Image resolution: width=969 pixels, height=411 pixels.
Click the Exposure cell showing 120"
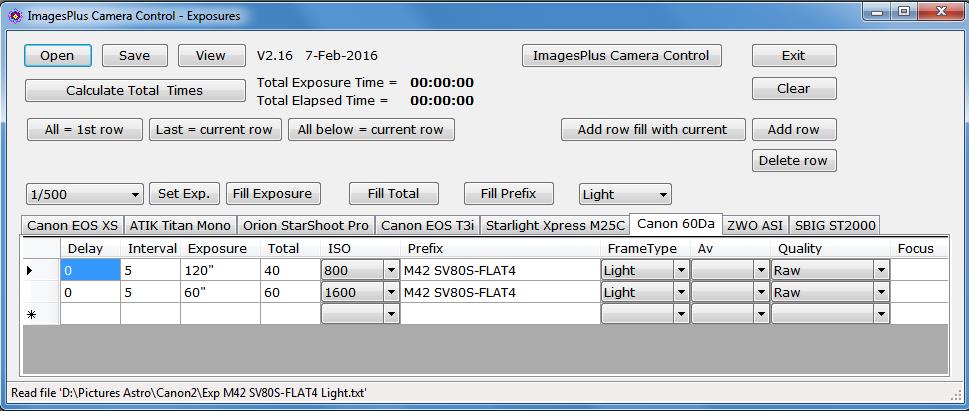point(219,270)
